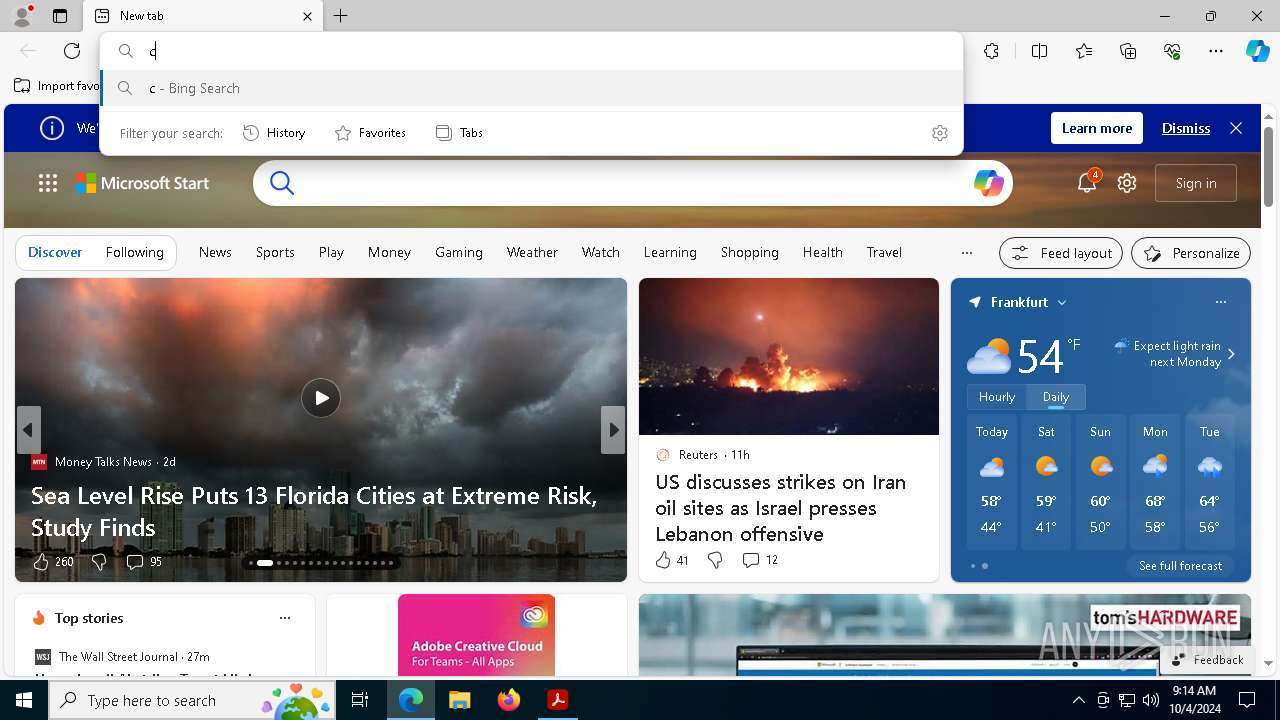This screenshot has width=1280, height=720.
Task: Refresh the page with reload icon
Action: click(72, 51)
